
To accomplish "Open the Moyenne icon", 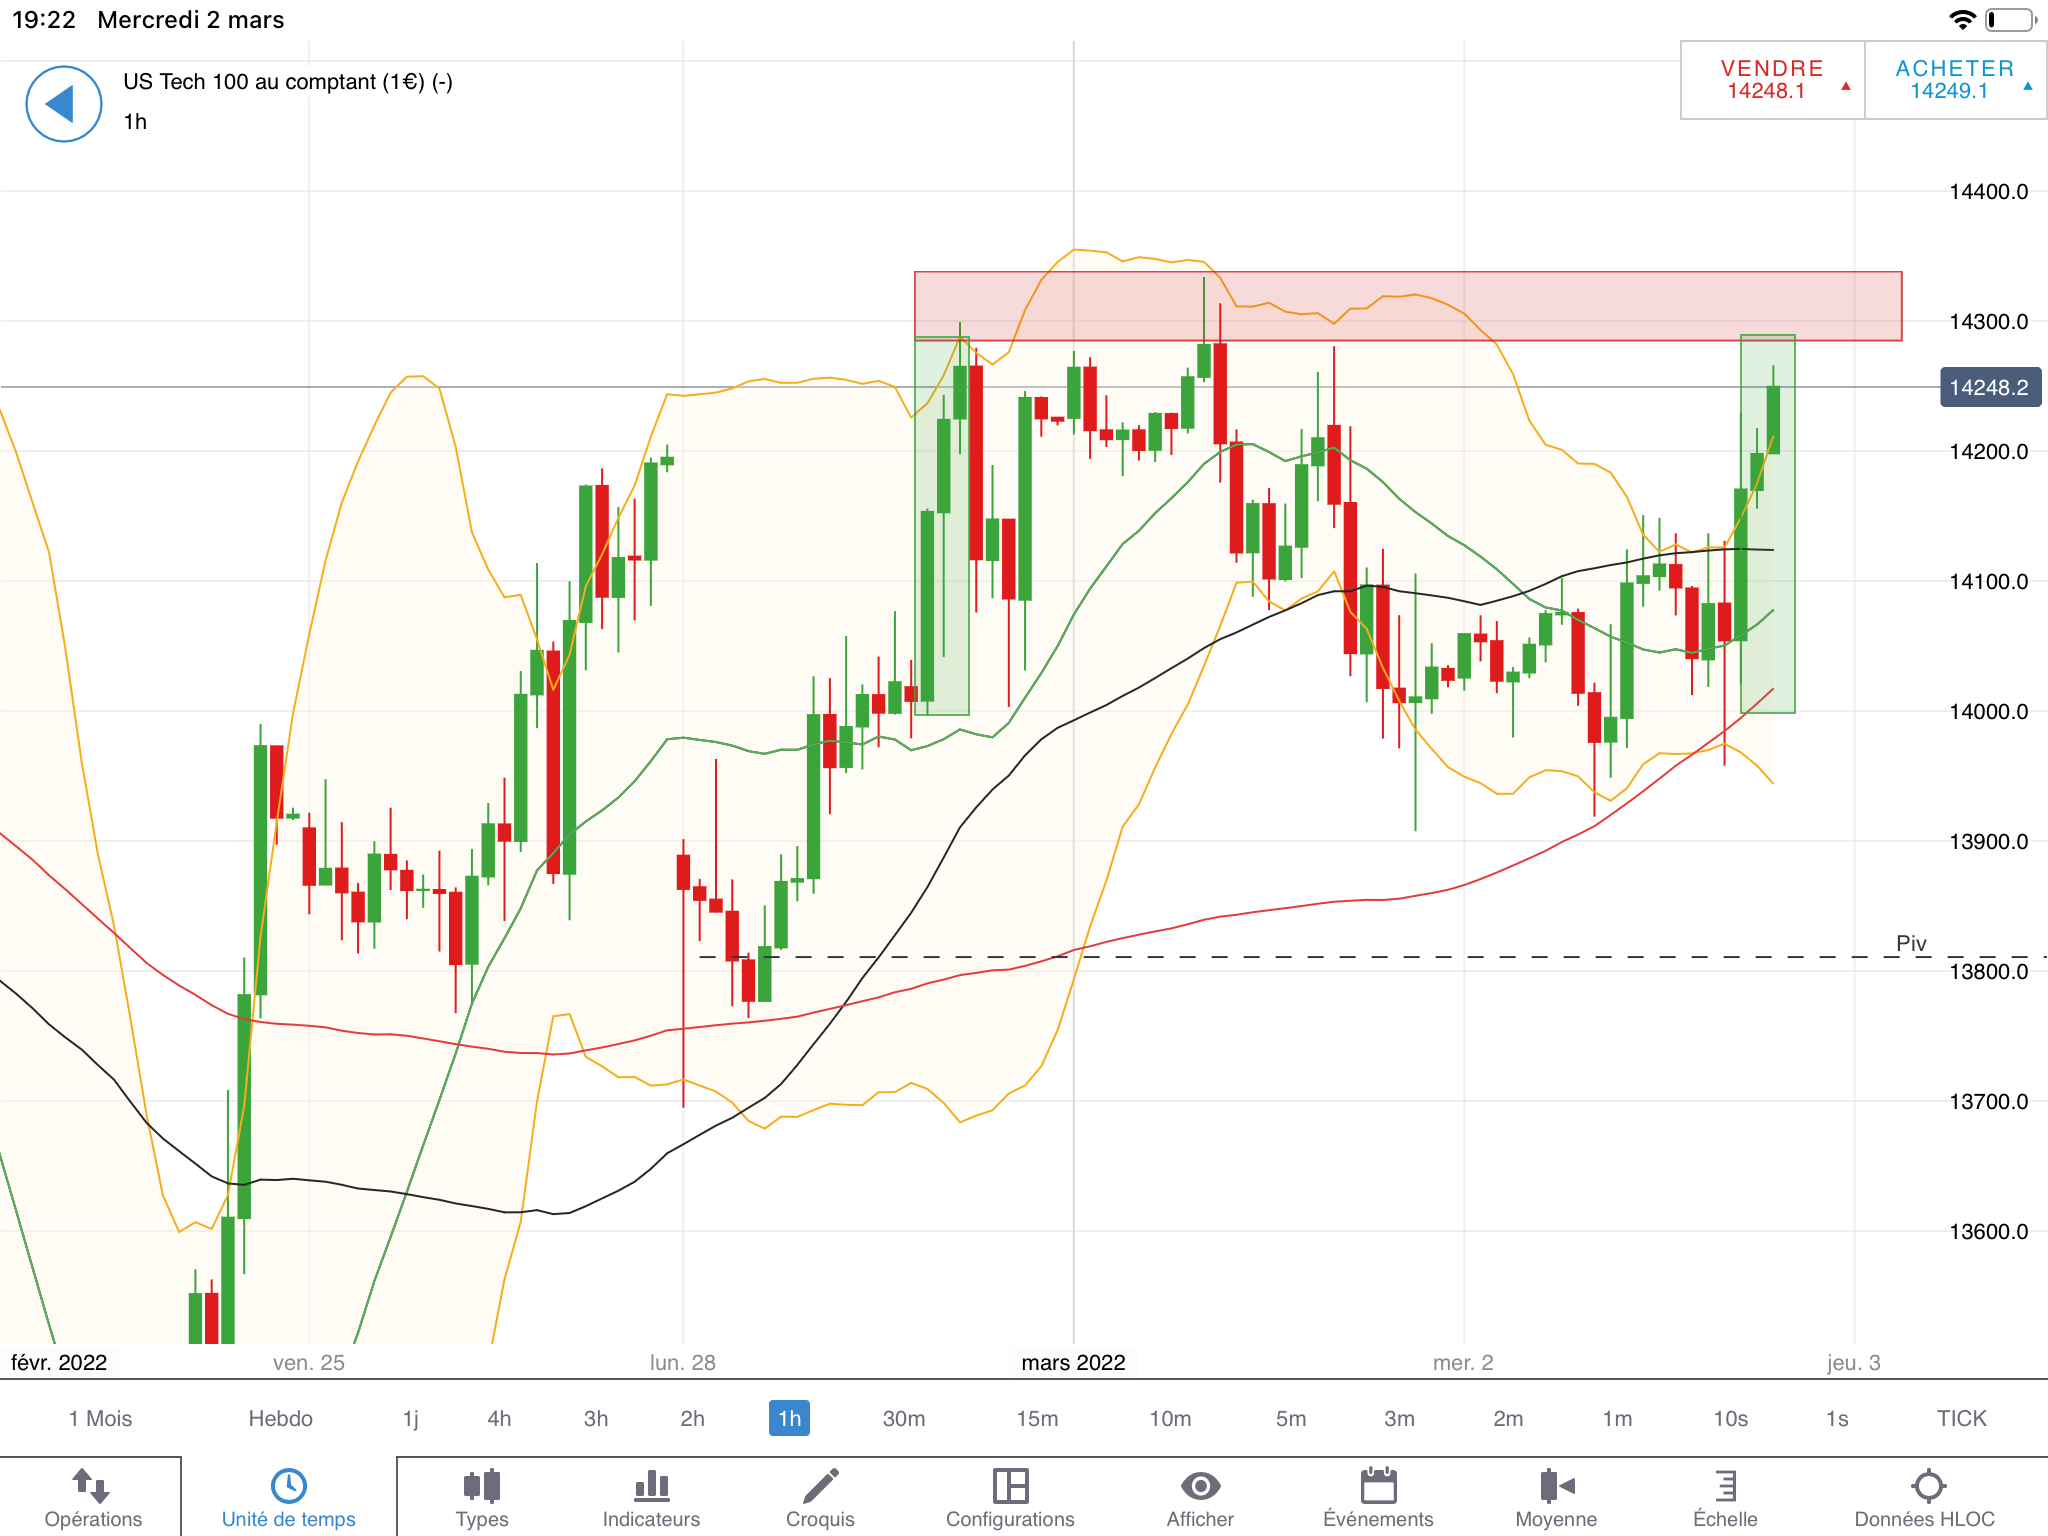I will (x=1556, y=1486).
